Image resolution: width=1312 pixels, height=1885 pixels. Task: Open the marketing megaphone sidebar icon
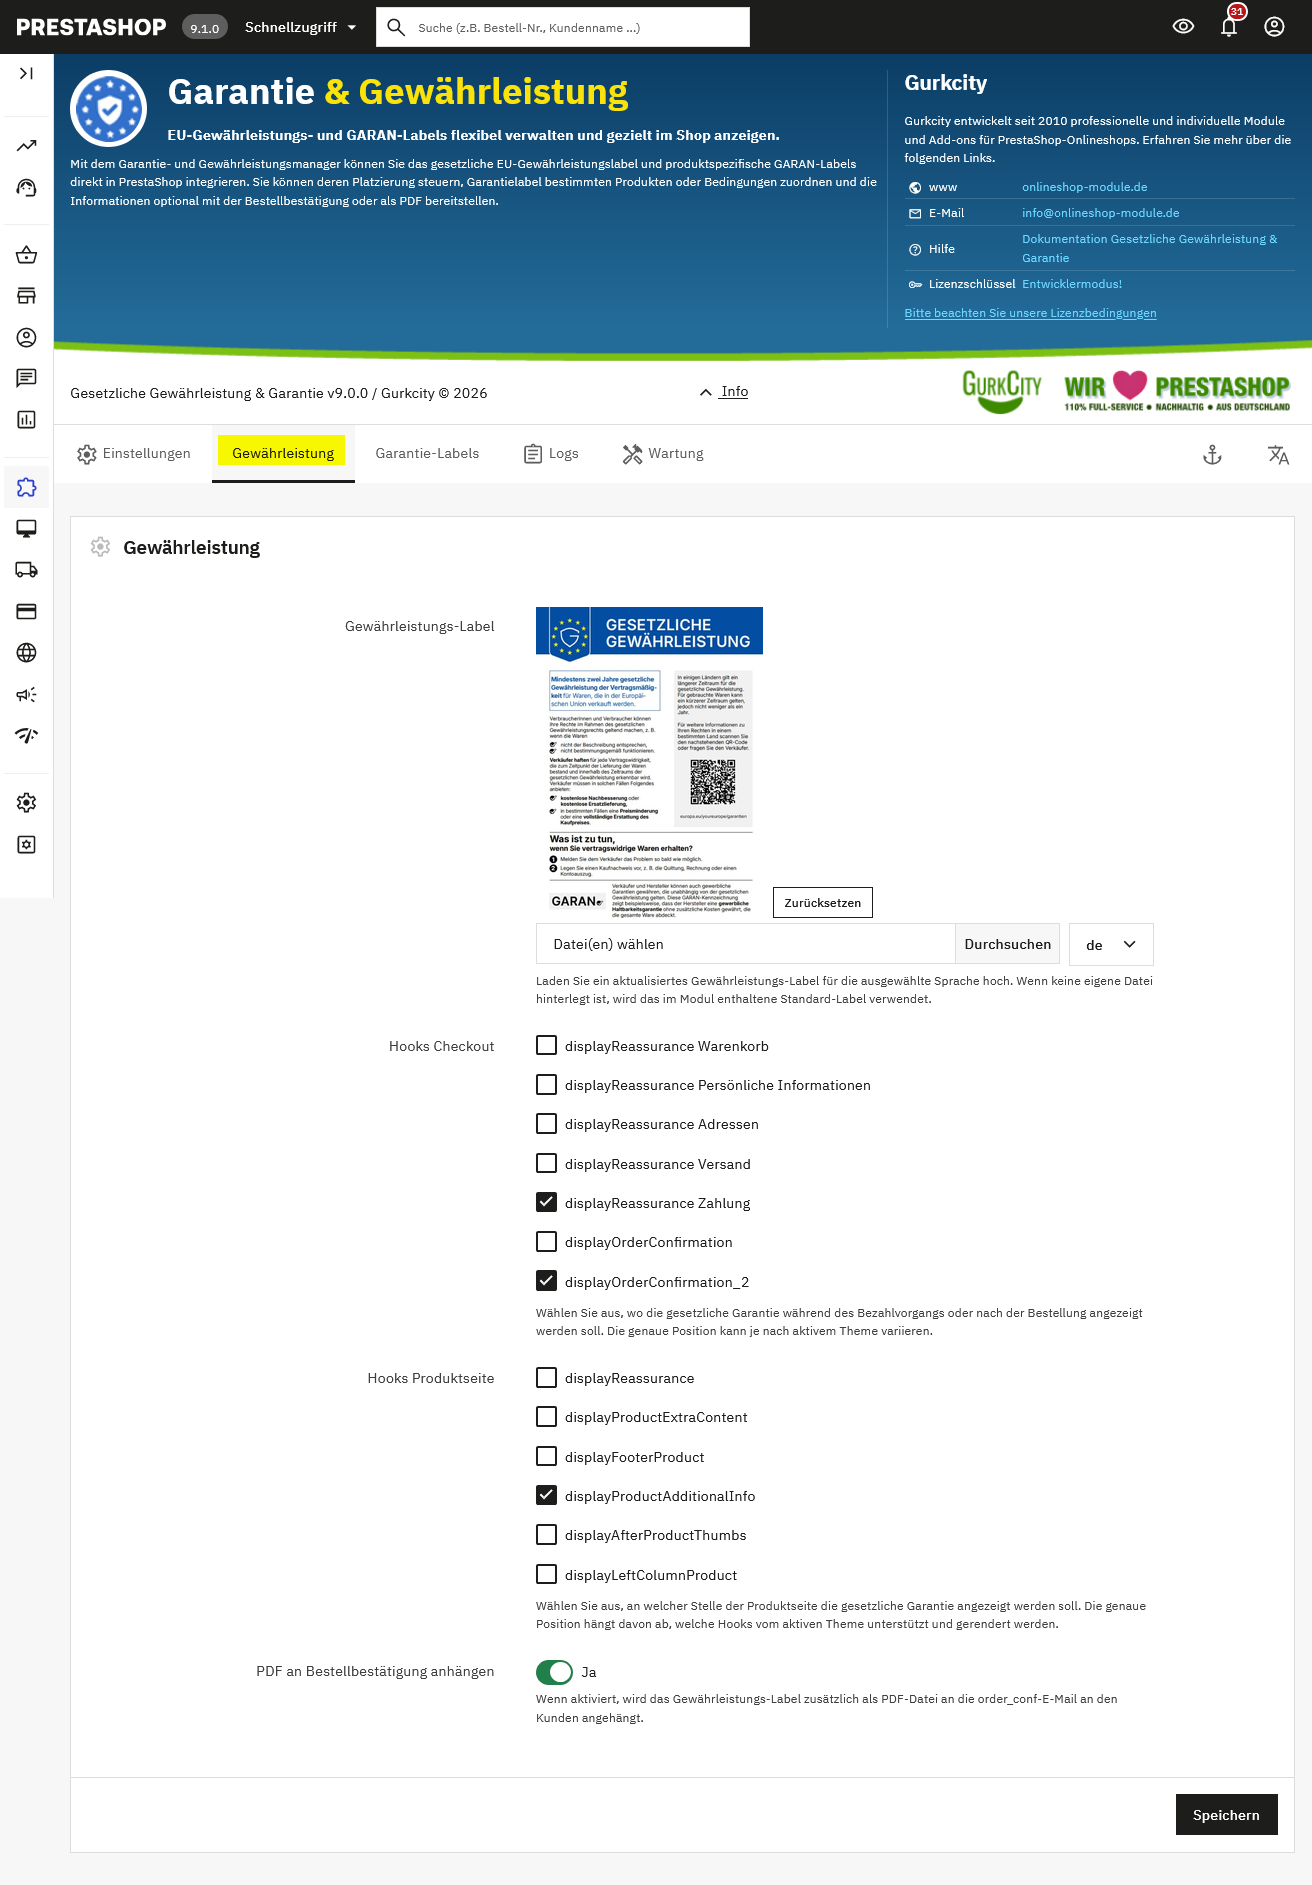(x=26, y=694)
